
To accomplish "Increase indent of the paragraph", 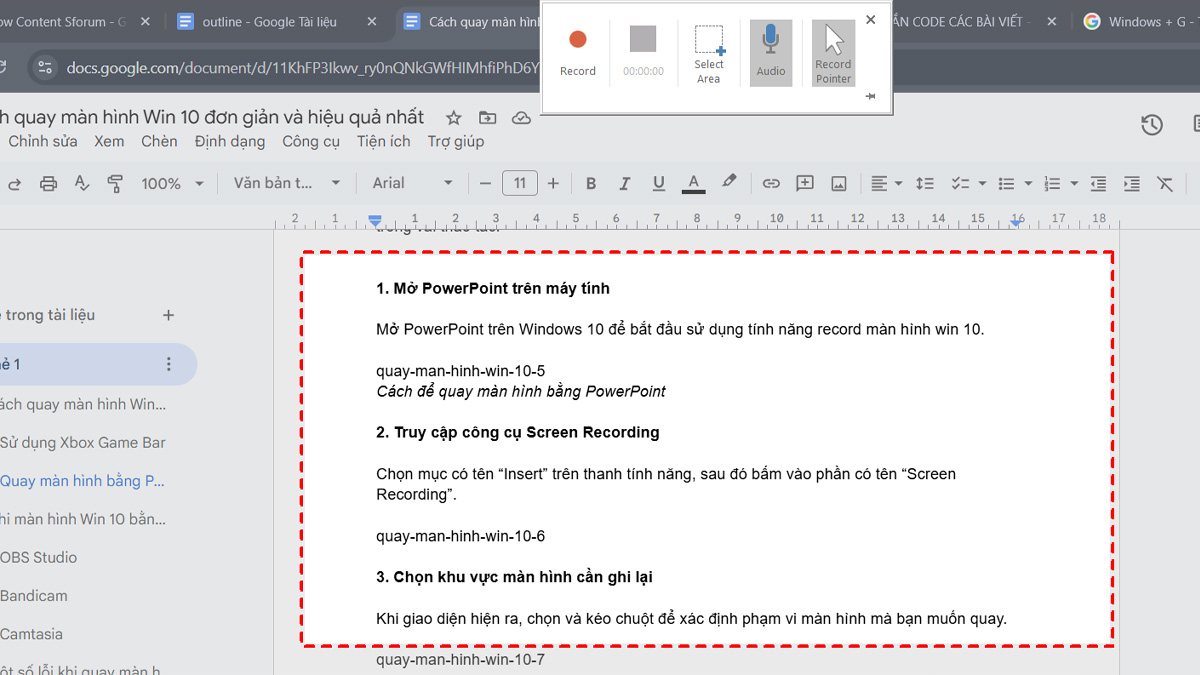I will (1132, 183).
